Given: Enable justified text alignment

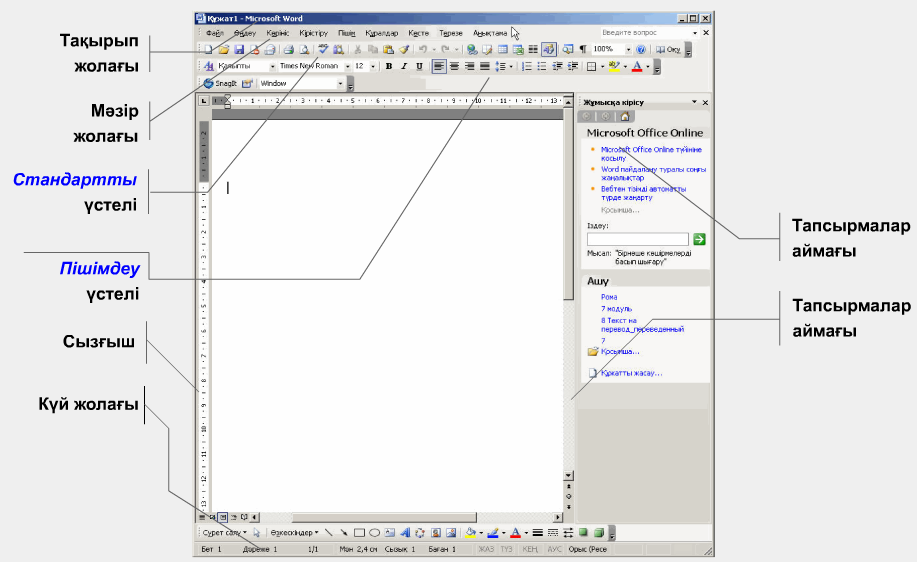Looking at the screenshot, I should 485,66.
